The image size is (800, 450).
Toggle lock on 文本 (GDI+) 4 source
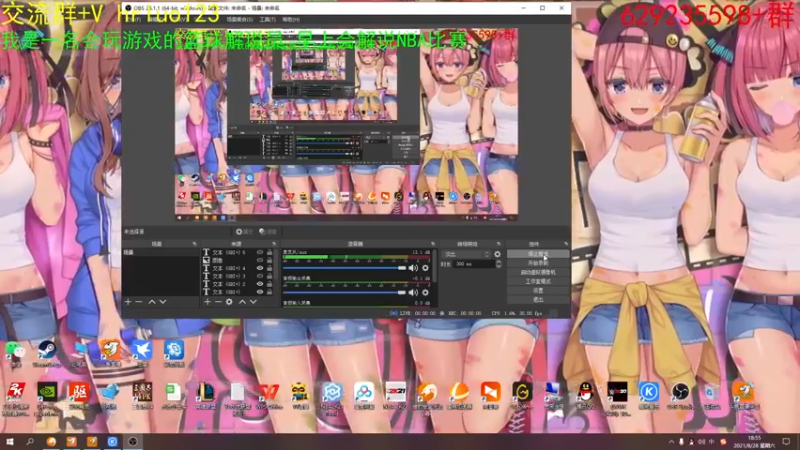click(269, 268)
